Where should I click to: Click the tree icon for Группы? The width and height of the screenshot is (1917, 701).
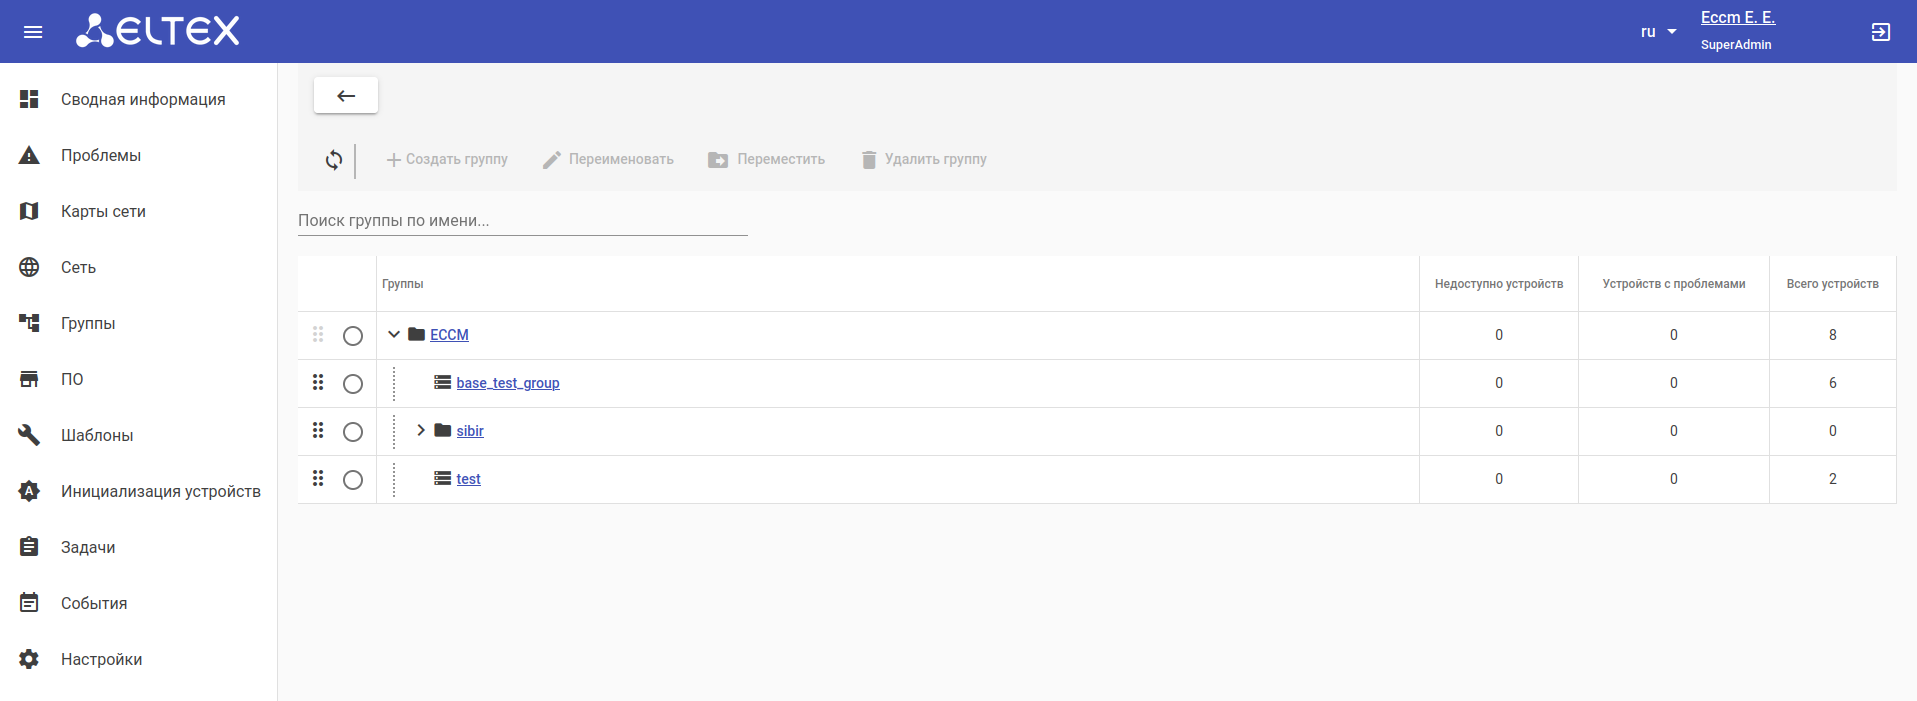pyautogui.click(x=29, y=323)
